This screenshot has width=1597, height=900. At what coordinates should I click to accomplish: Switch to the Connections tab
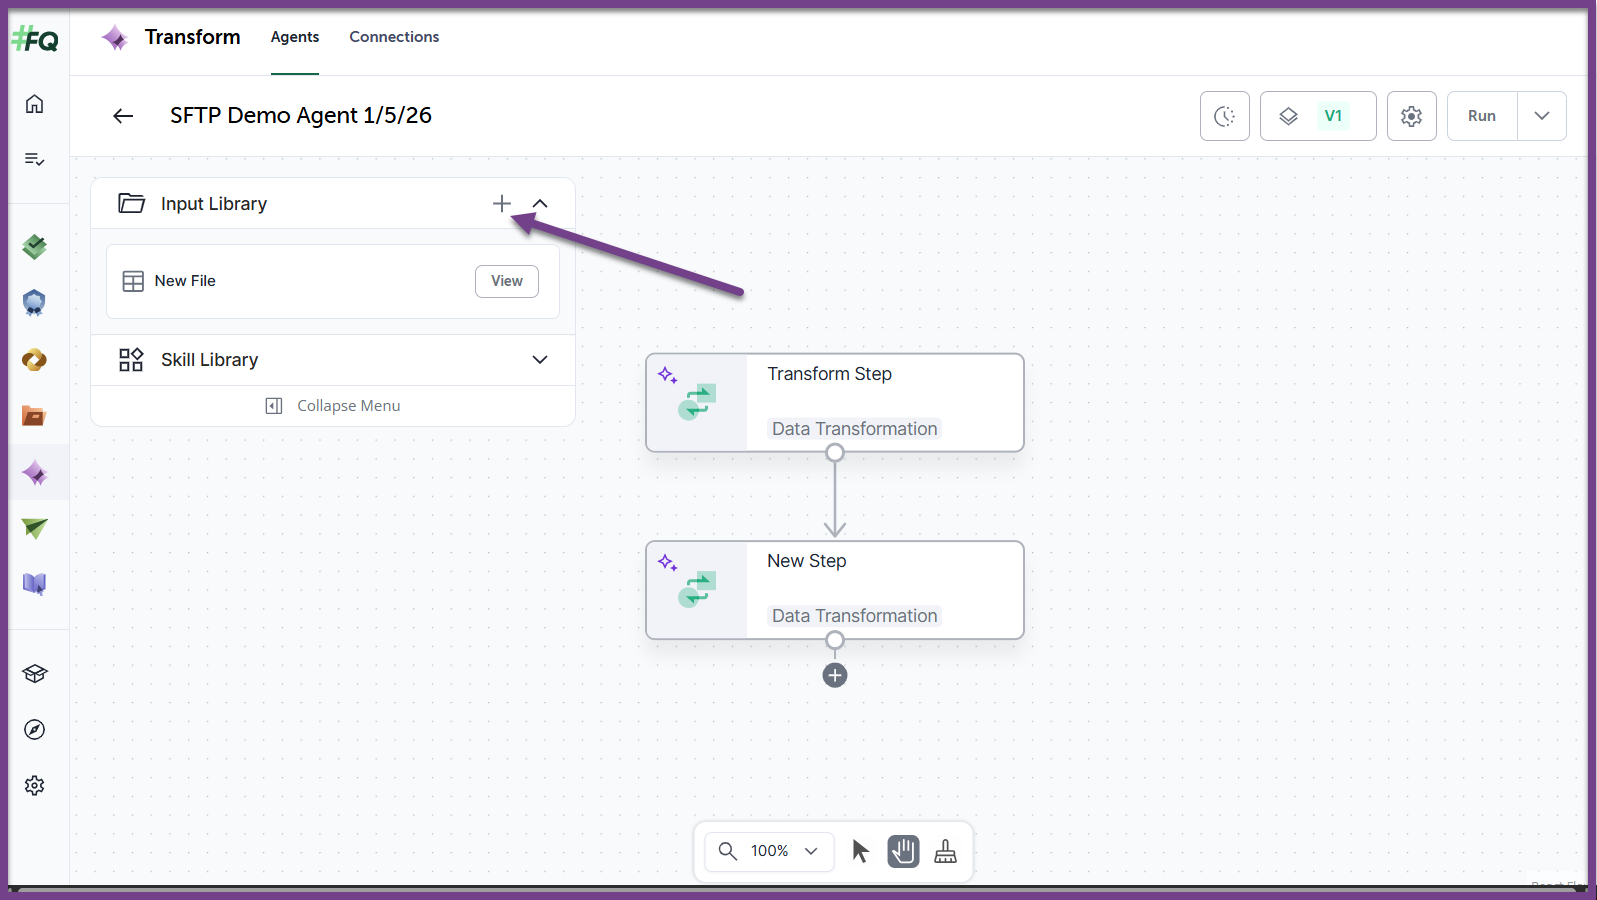394,37
